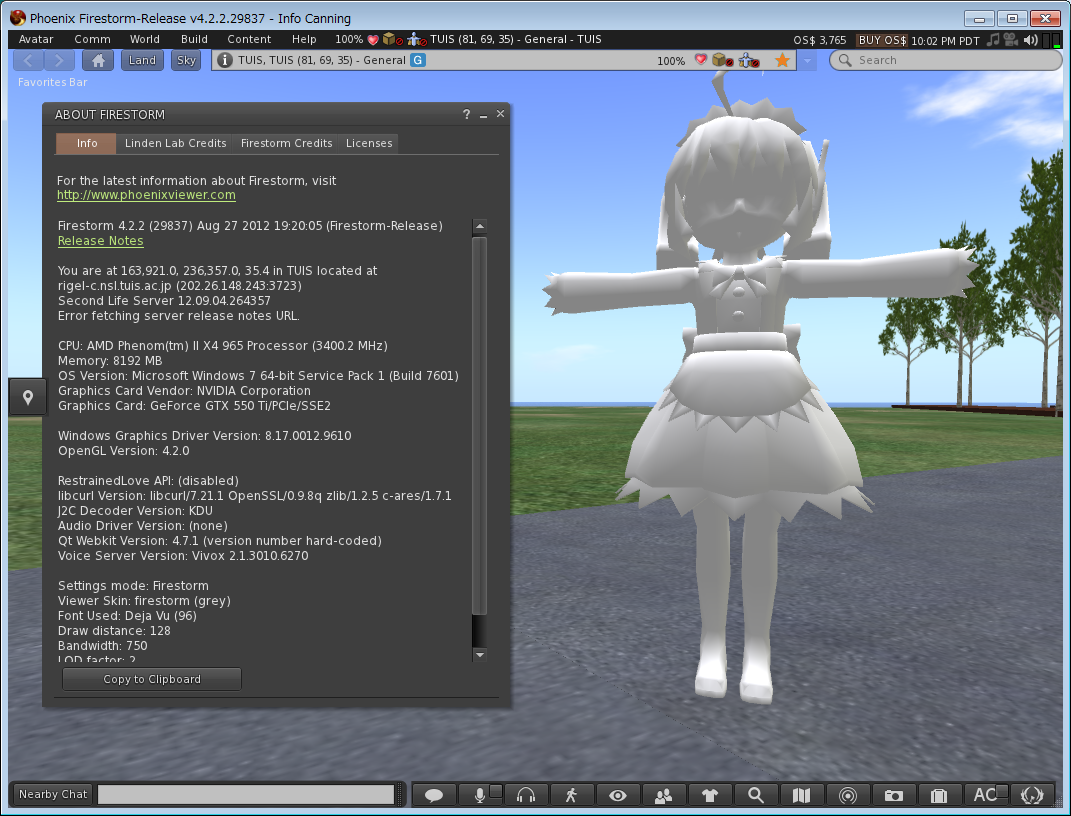Screen dimensions: 1071x816
Task: Click the info panel scrollbar thumb
Action: [x=479, y=426]
